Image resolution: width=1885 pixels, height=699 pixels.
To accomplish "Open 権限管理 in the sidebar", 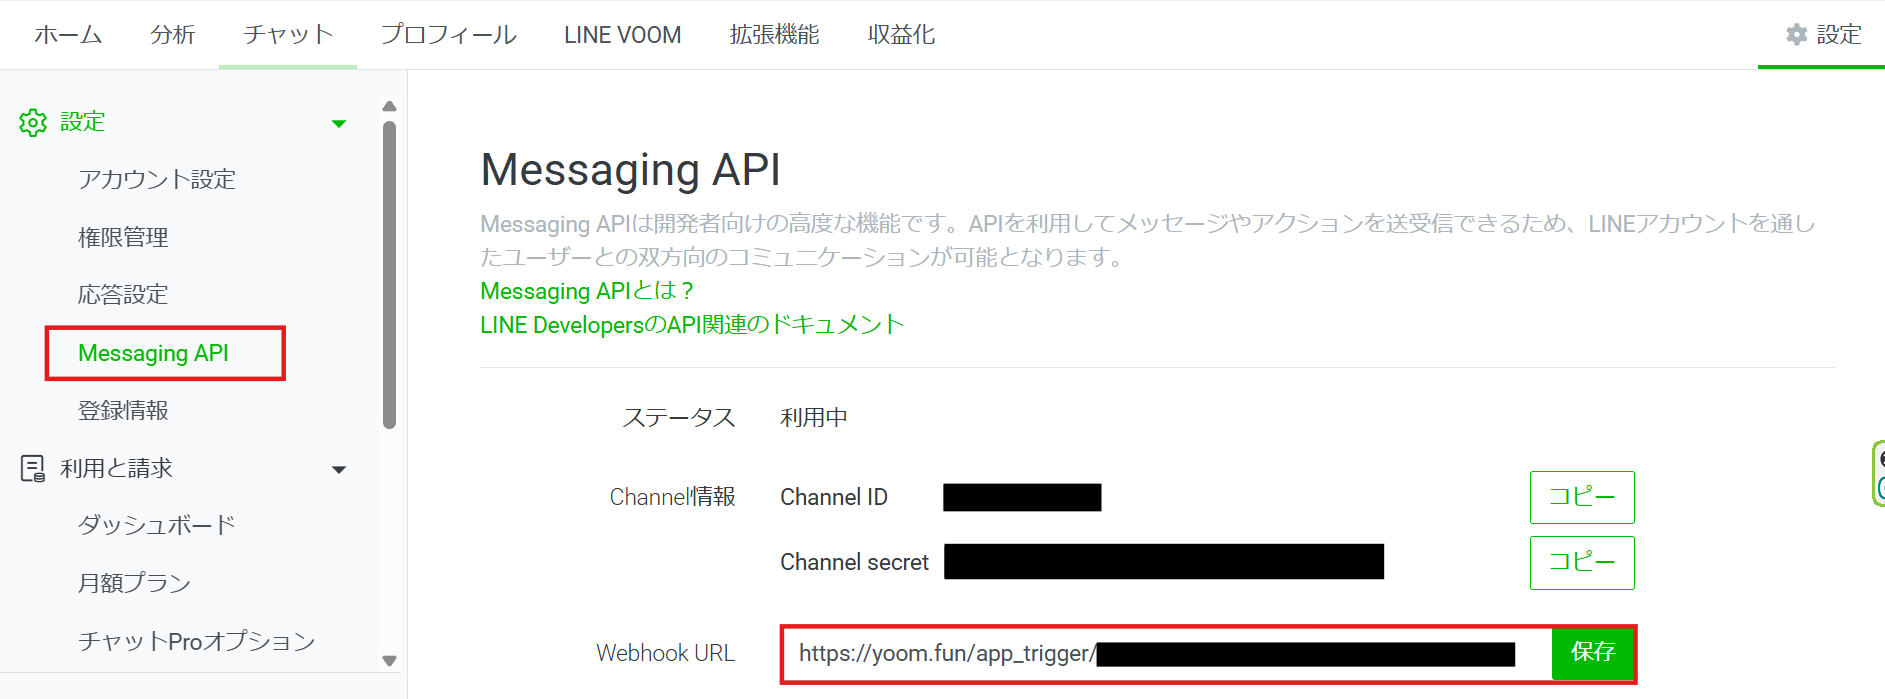I will [x=123, y=237].
